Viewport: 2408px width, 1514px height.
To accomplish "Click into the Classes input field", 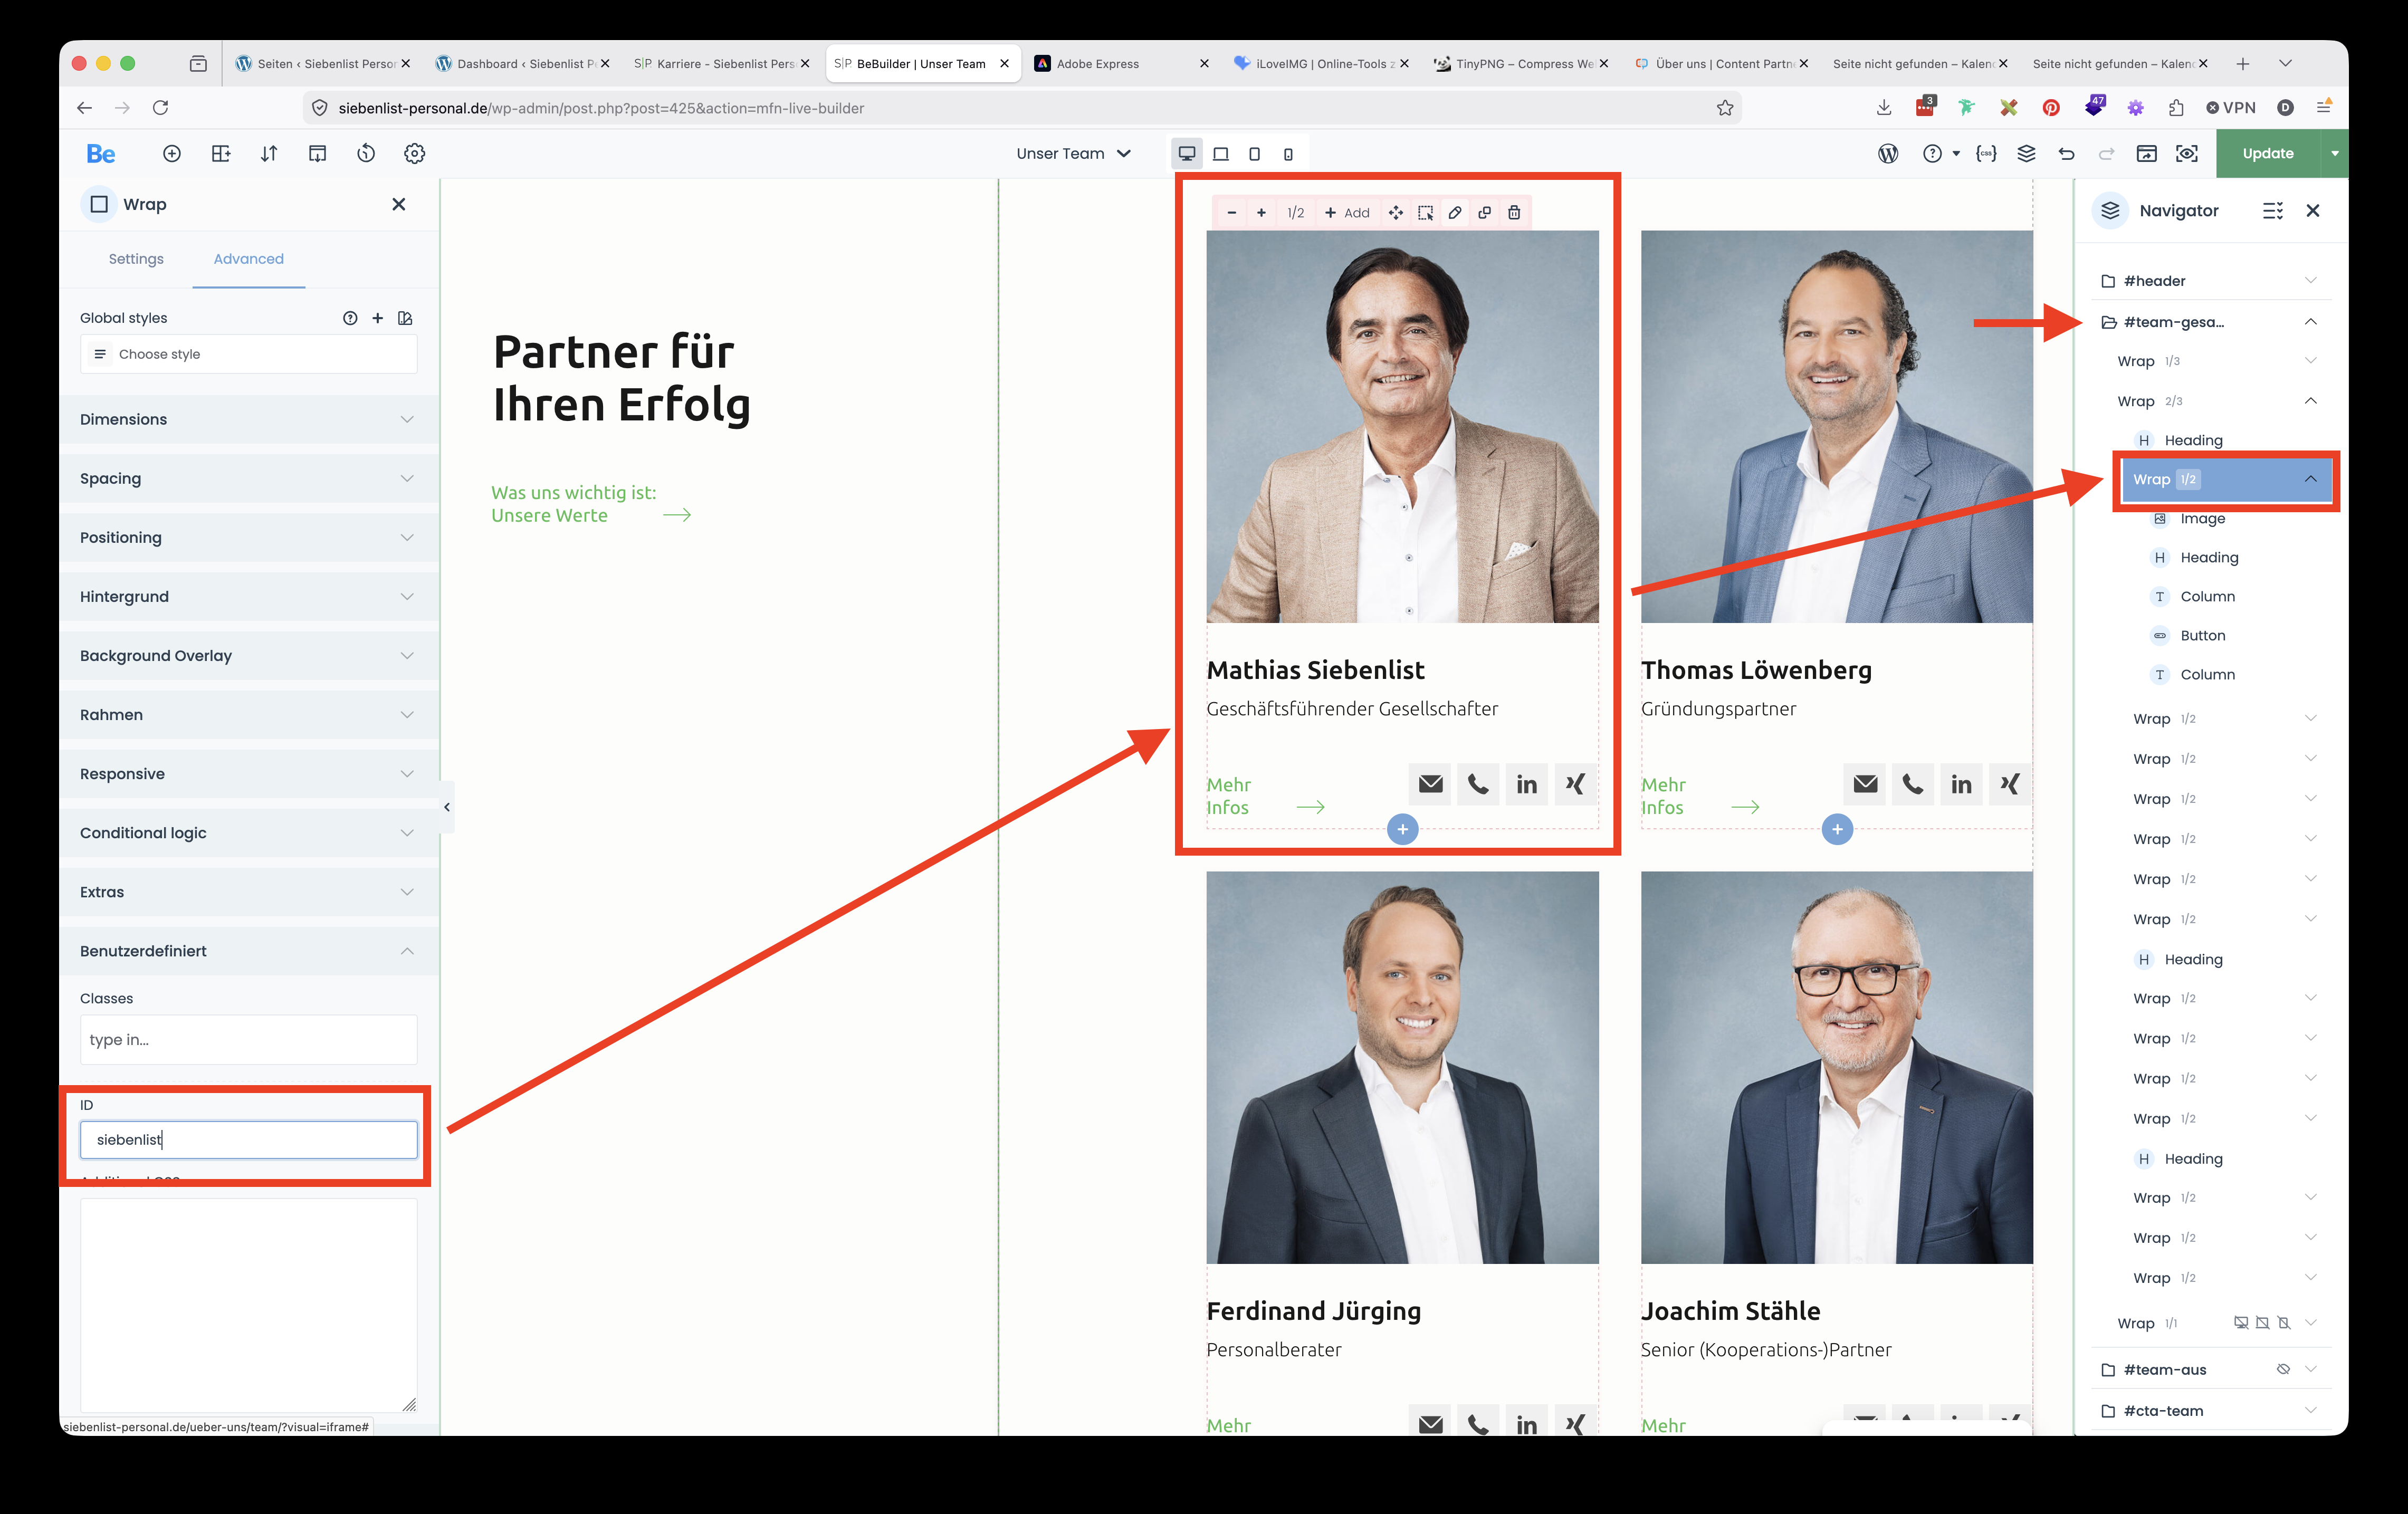I will (248, 1040).
